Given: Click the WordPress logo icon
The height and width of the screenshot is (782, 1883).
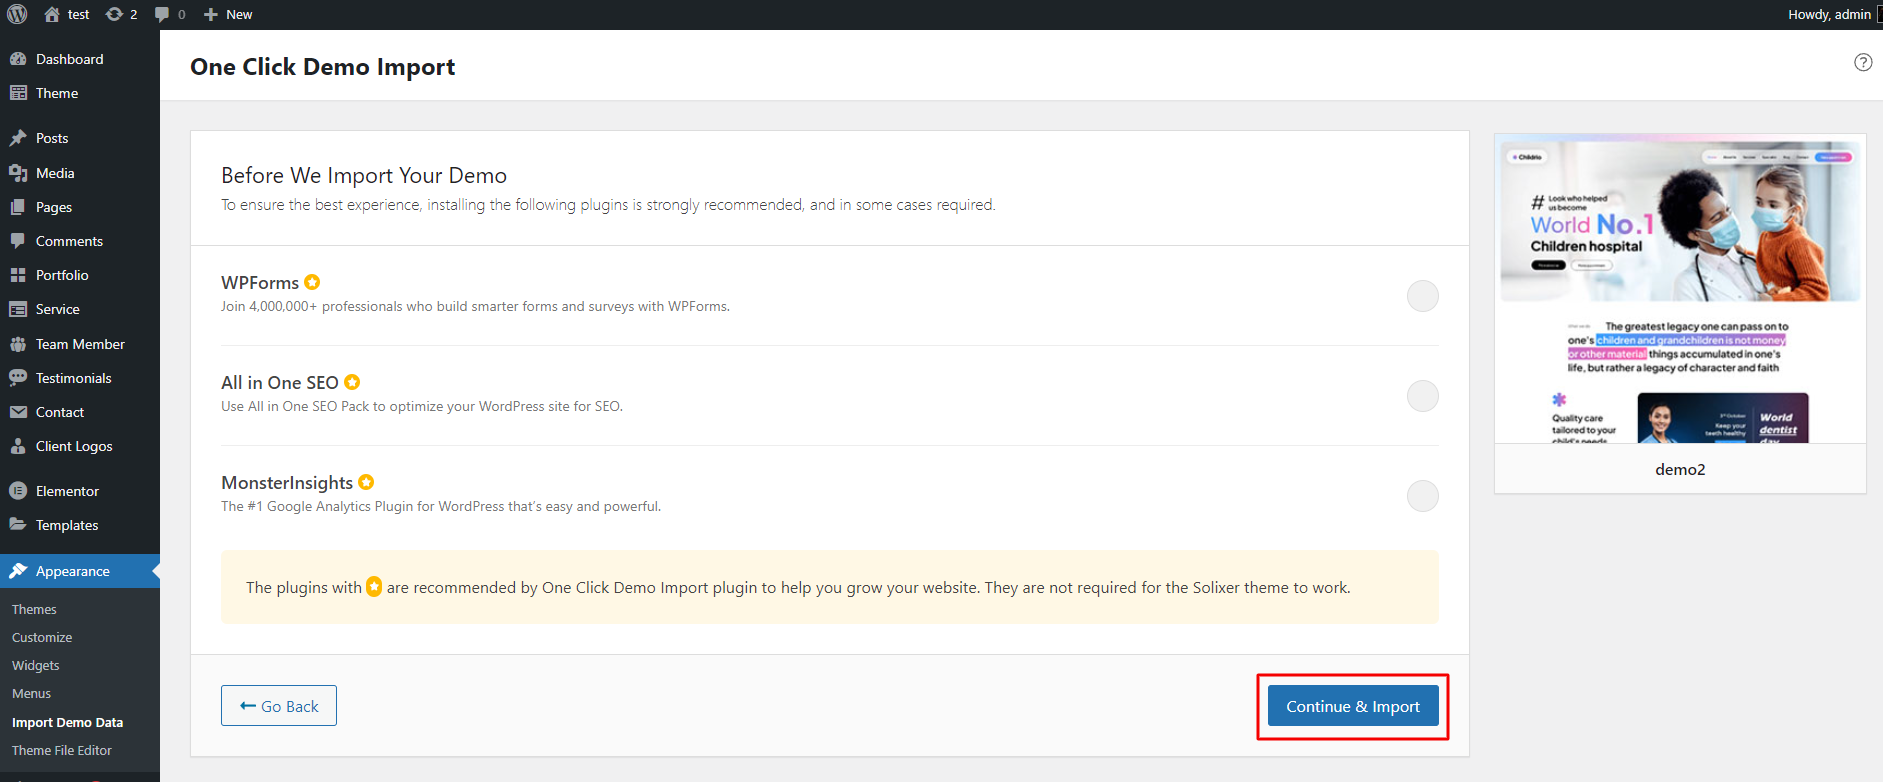Looking at the screenshot, I should click(x=17, y=14).
